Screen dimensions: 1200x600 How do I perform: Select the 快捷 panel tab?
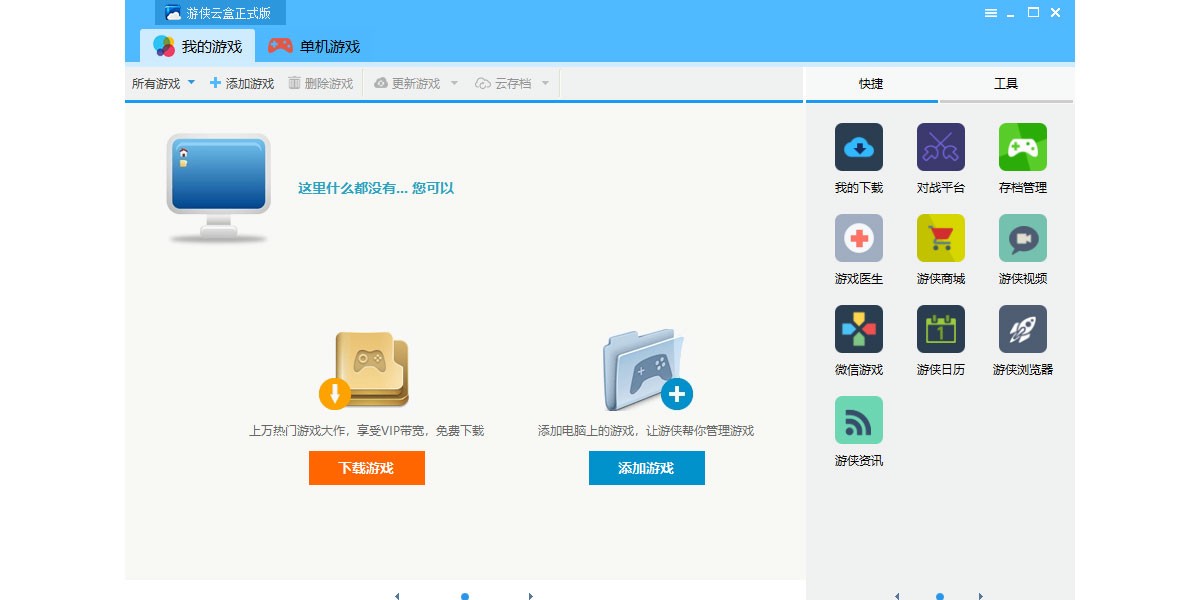pyautogui.click(x=871, y=84)
